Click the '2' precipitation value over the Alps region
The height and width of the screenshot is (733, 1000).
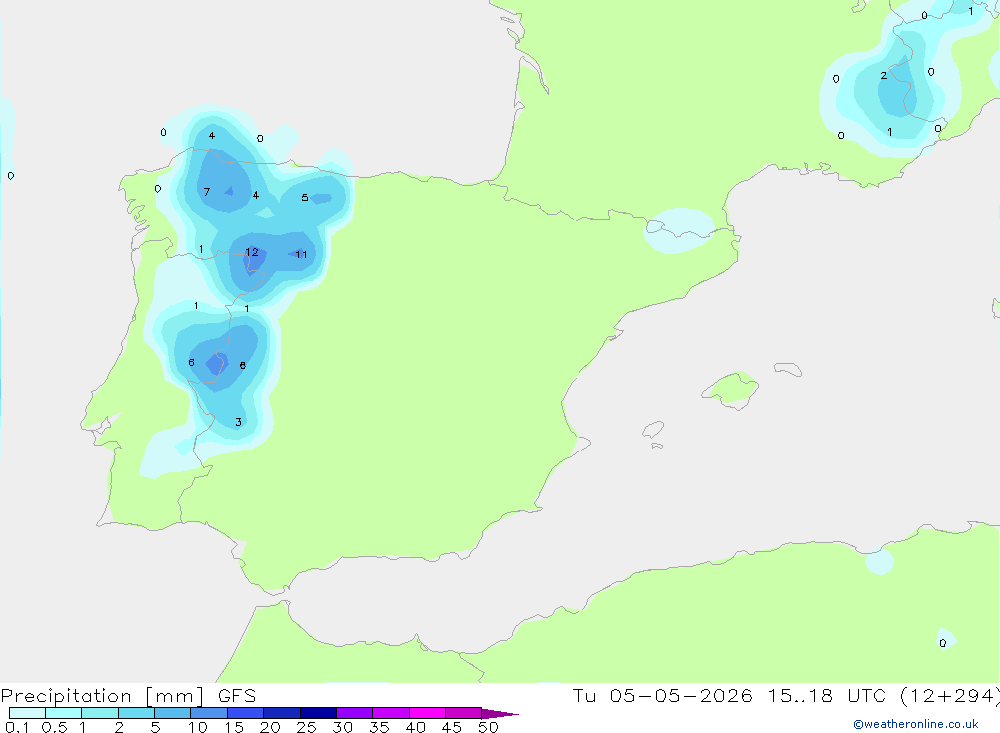[883, 75]
